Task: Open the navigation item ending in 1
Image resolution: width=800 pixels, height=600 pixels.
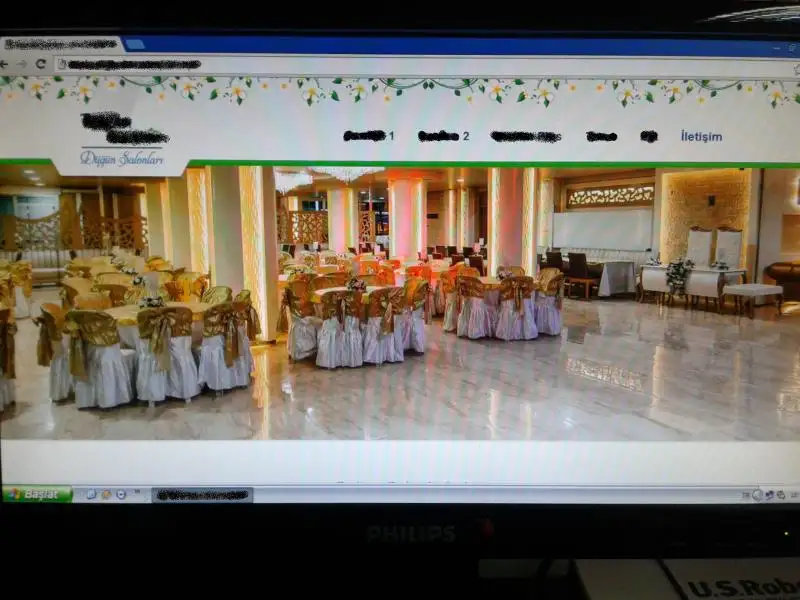Action: [368, 136]
